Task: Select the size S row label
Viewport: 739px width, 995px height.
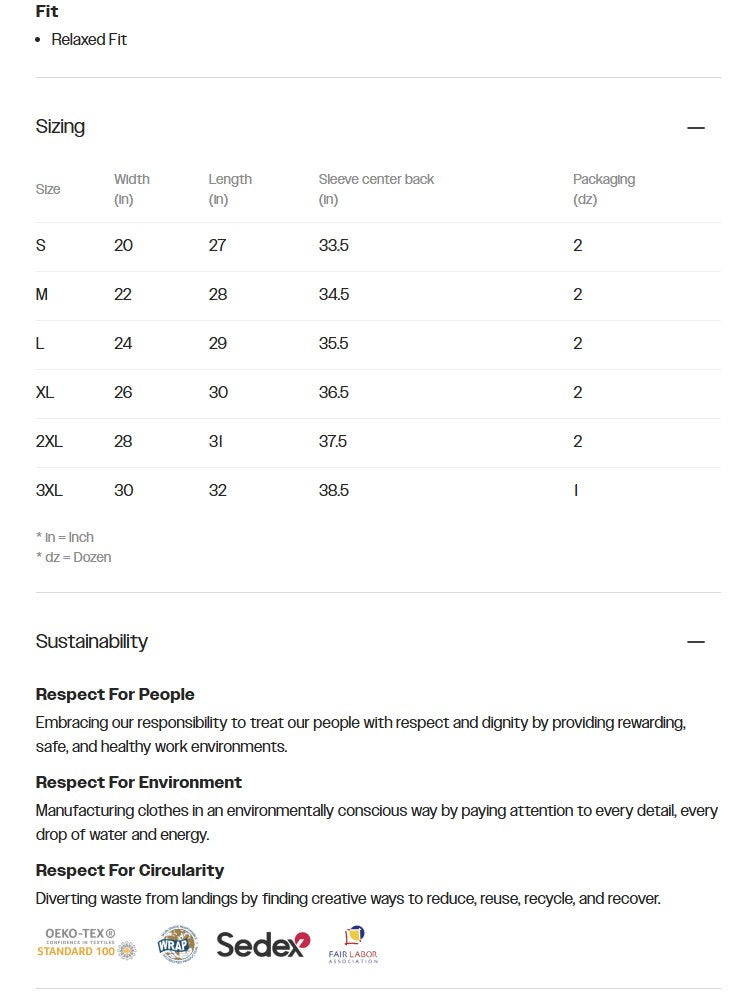Action: tap(41, 246)
